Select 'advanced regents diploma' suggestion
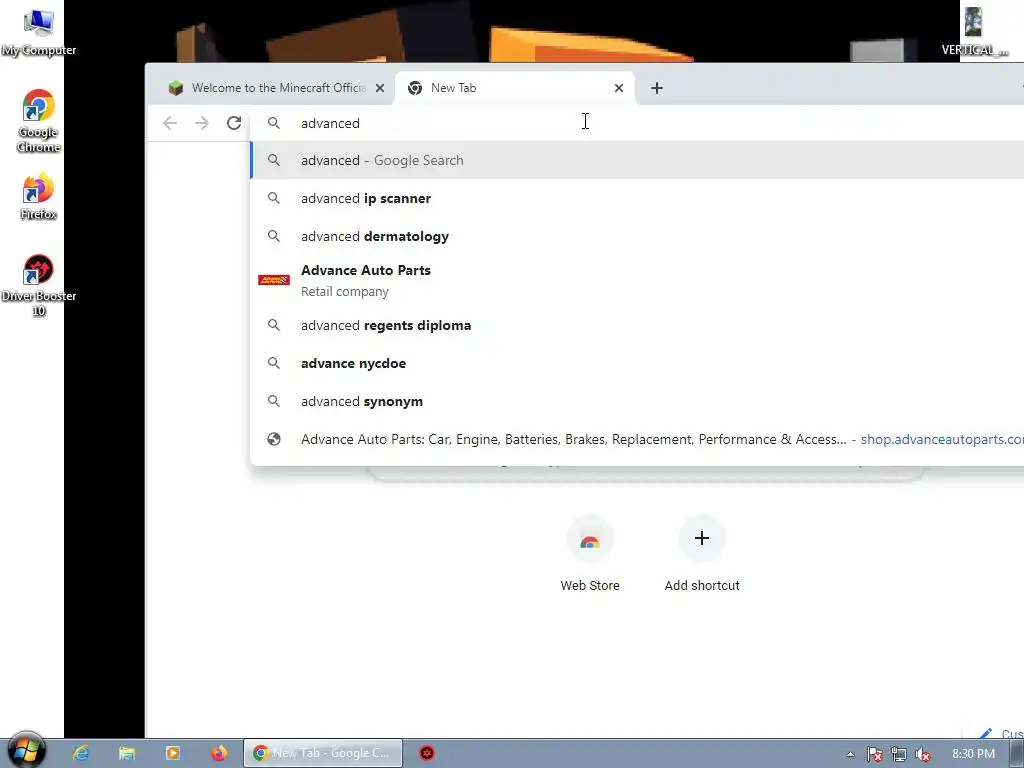 (637, 325)
